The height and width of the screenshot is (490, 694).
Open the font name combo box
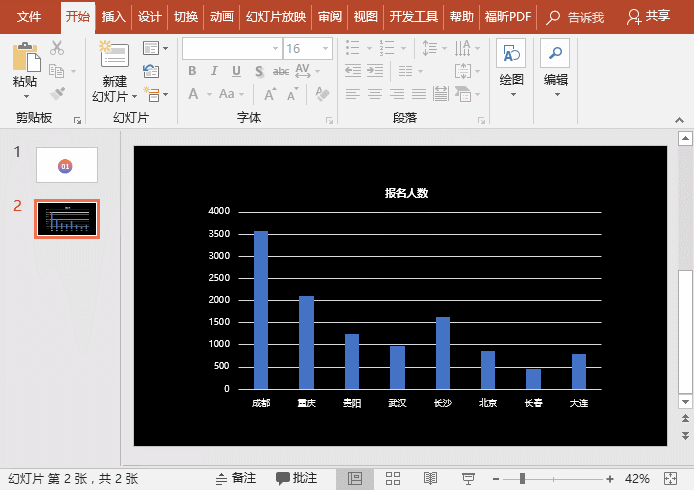tap(231, 48)
